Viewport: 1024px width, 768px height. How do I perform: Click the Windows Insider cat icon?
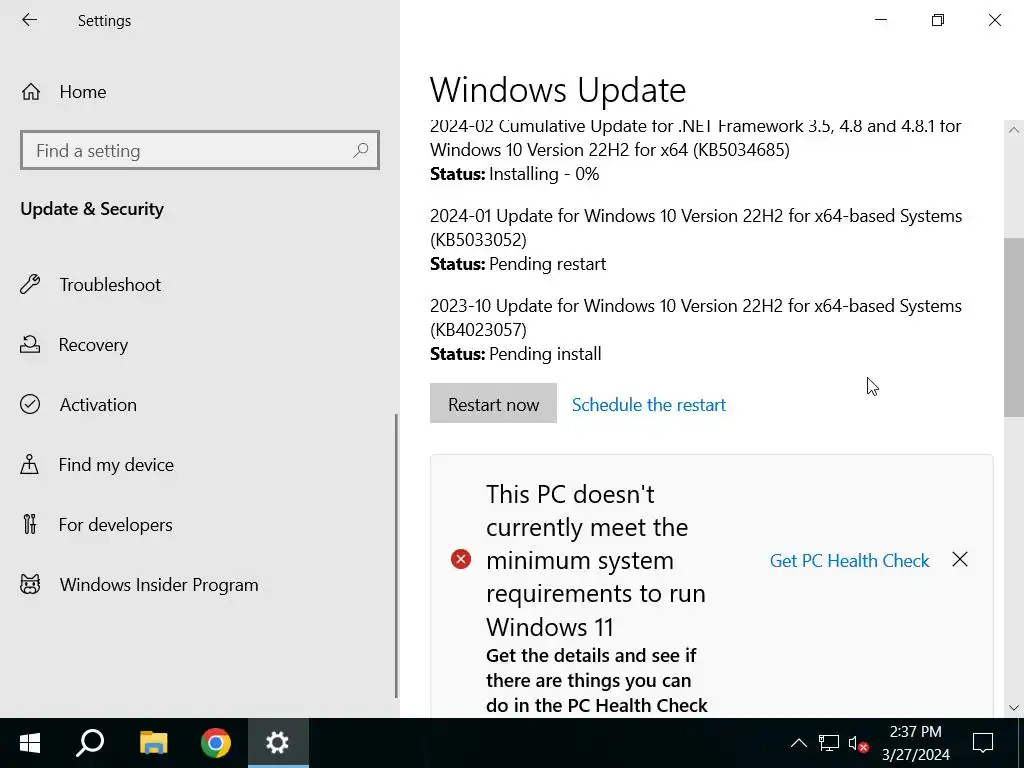[30, 584]
